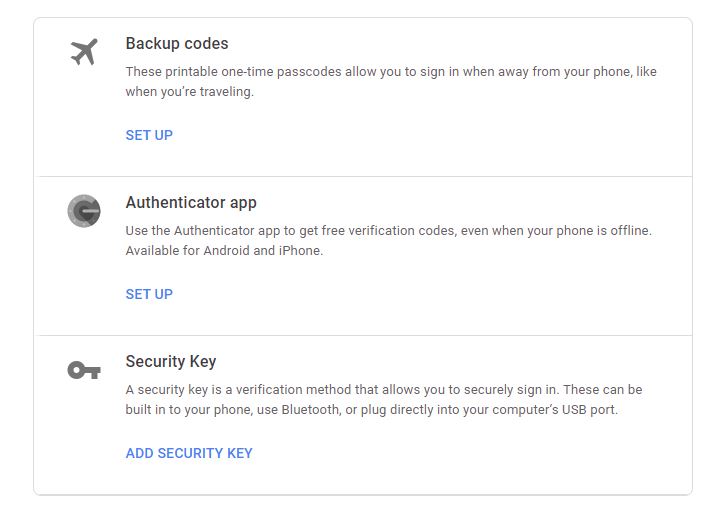The width and height of the screenshot is (719, 514).
Task: Click the 'Use the Authenticator app' description line
Action: 389,231
